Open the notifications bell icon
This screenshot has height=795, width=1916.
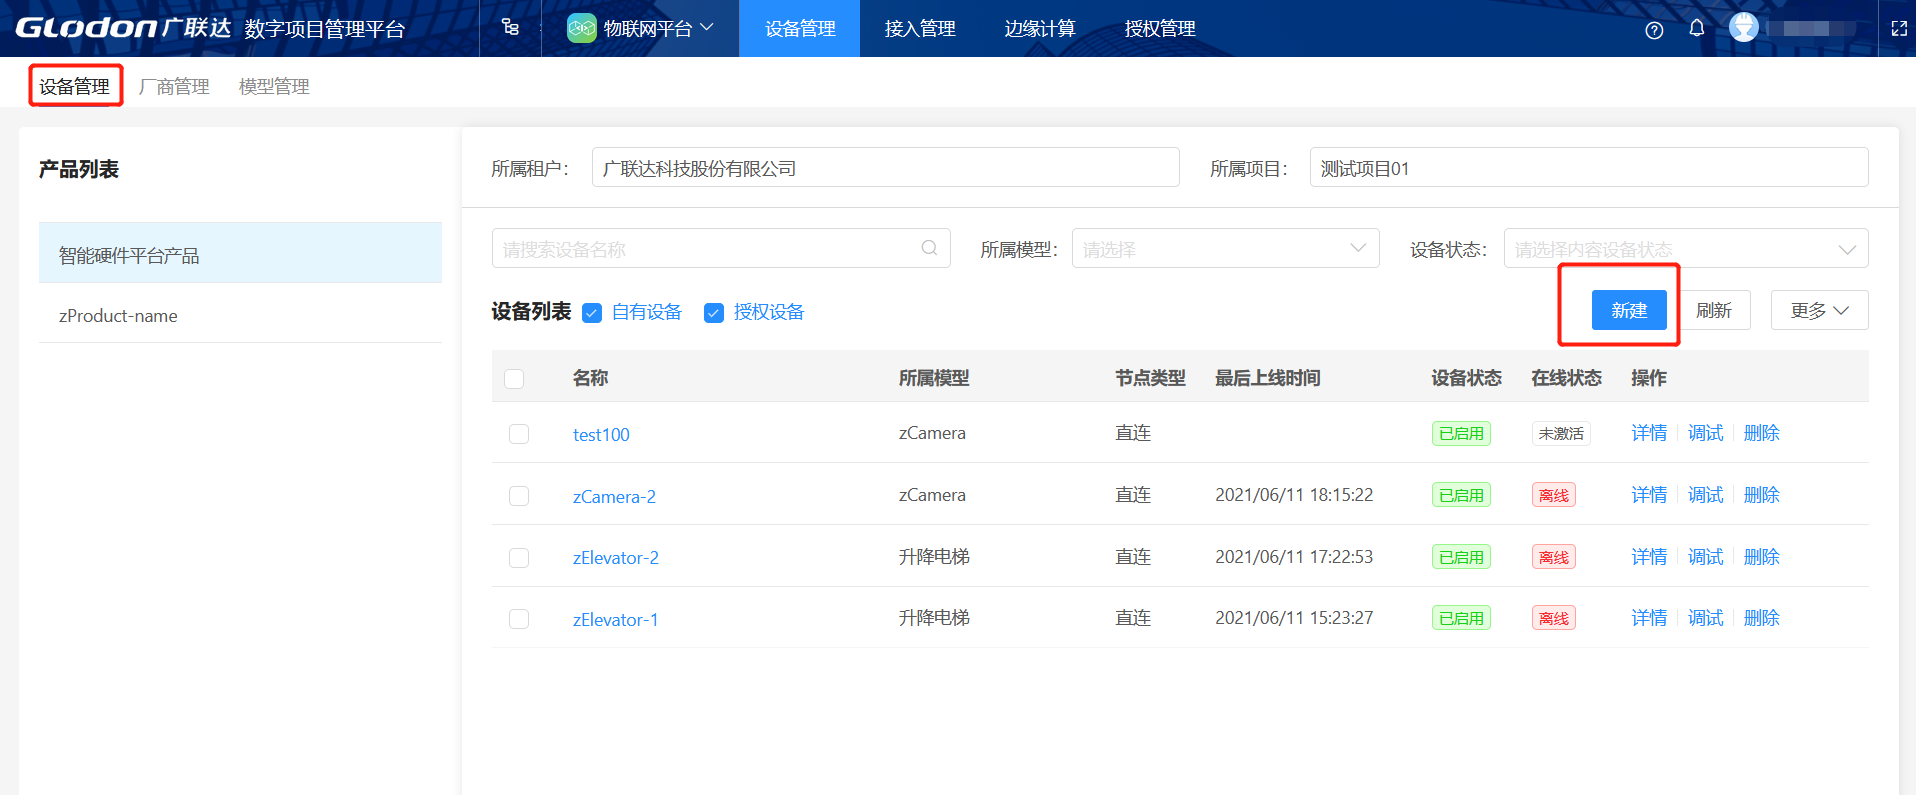[x=1697, y=28]
